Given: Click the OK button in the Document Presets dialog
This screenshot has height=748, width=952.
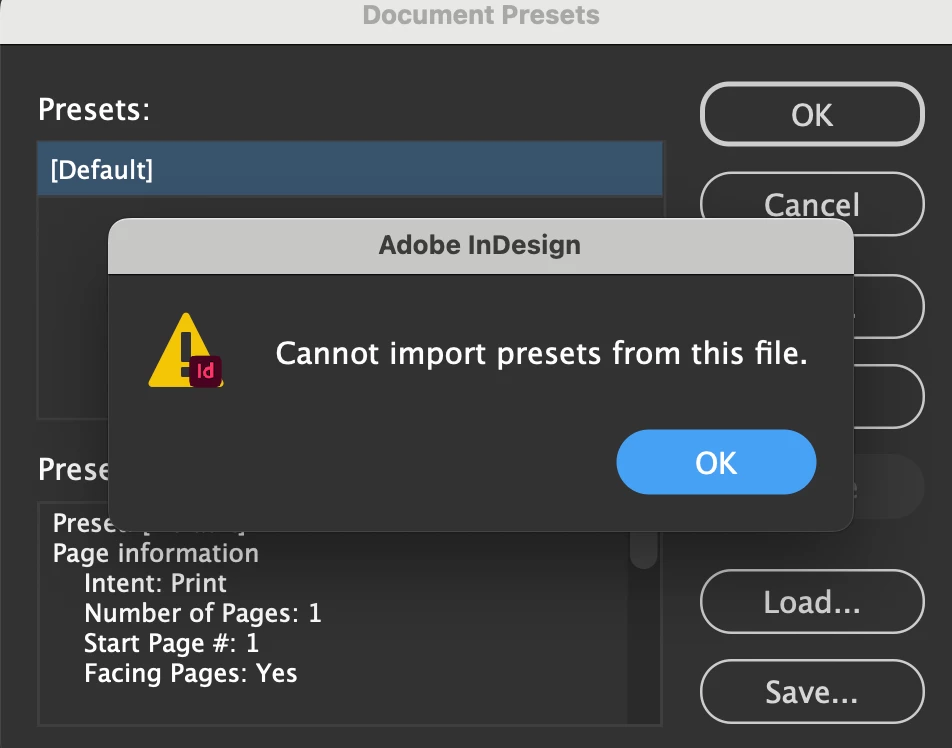Looking at the screenshot, I should click(812, 114).
